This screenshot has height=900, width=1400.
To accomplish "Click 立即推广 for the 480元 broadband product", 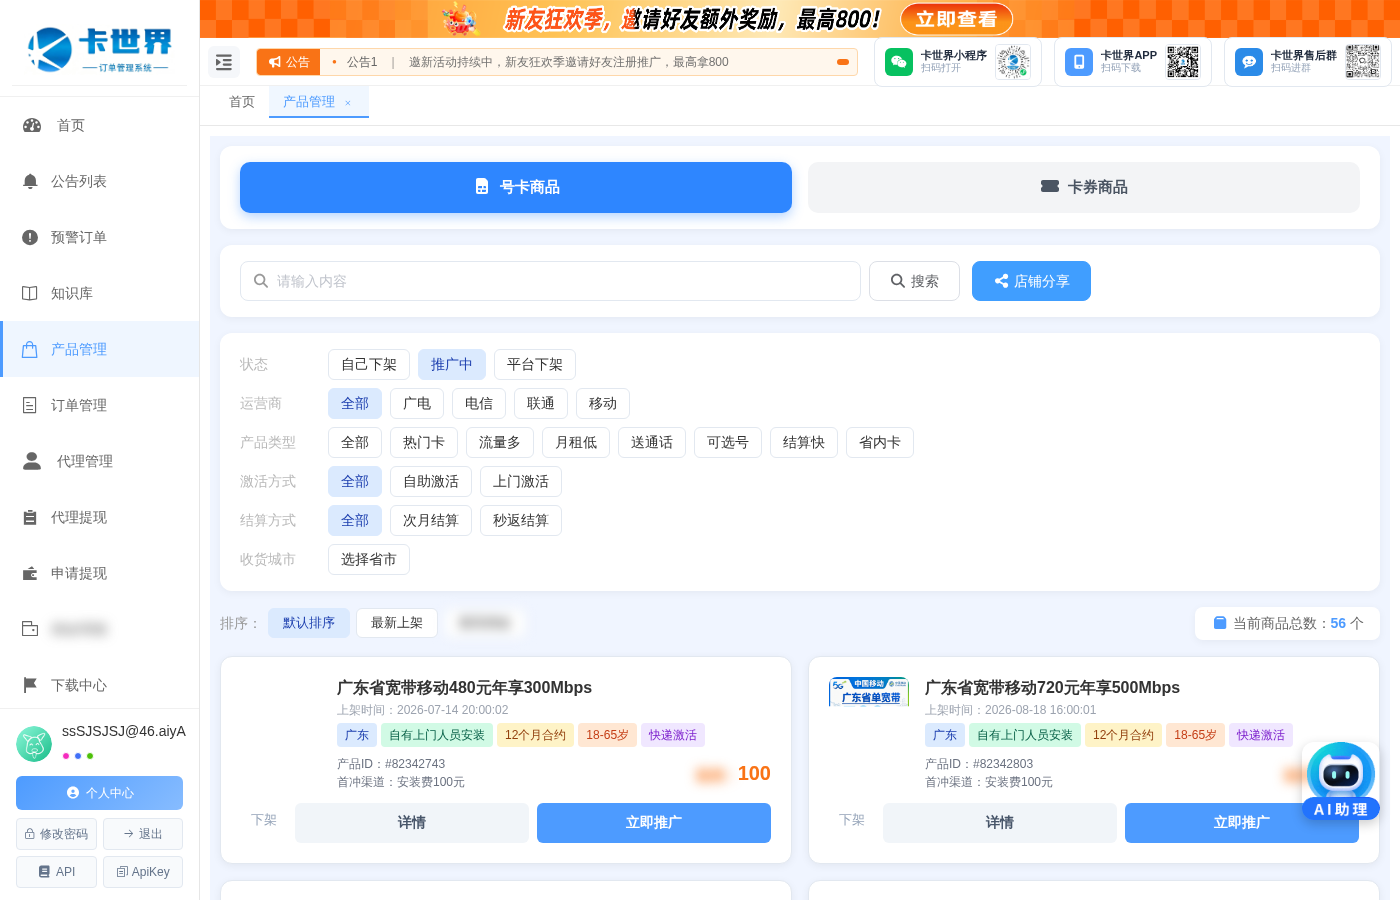I will coord(654,823).
